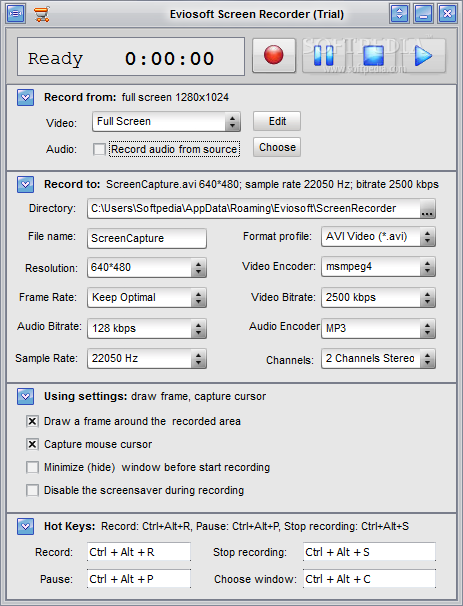This screenshot has width=463, height=606.
Task: Play the recorded video with play button
Action: click(x=424, y=55)
